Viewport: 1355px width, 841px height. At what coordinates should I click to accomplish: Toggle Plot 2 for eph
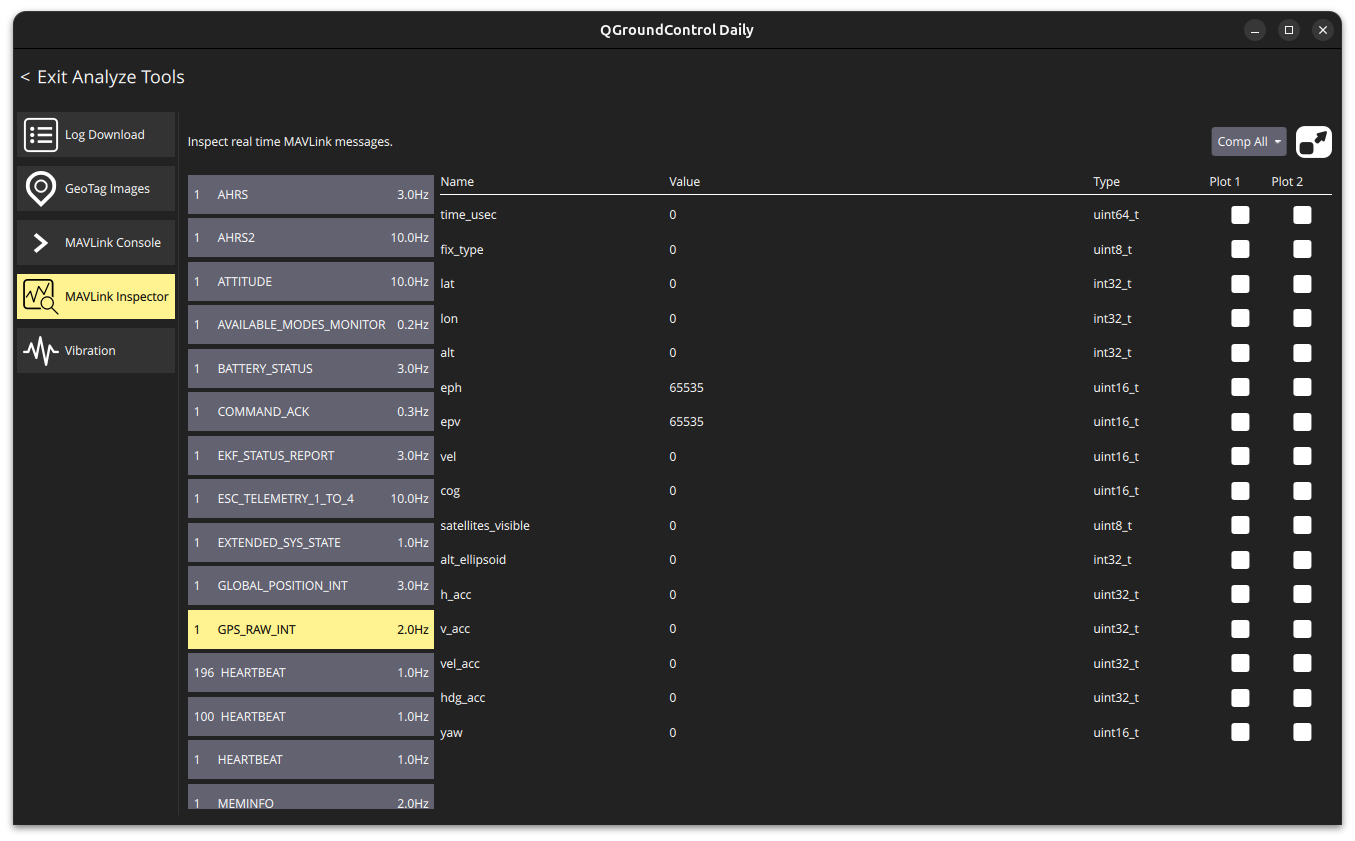[1302, 387]
